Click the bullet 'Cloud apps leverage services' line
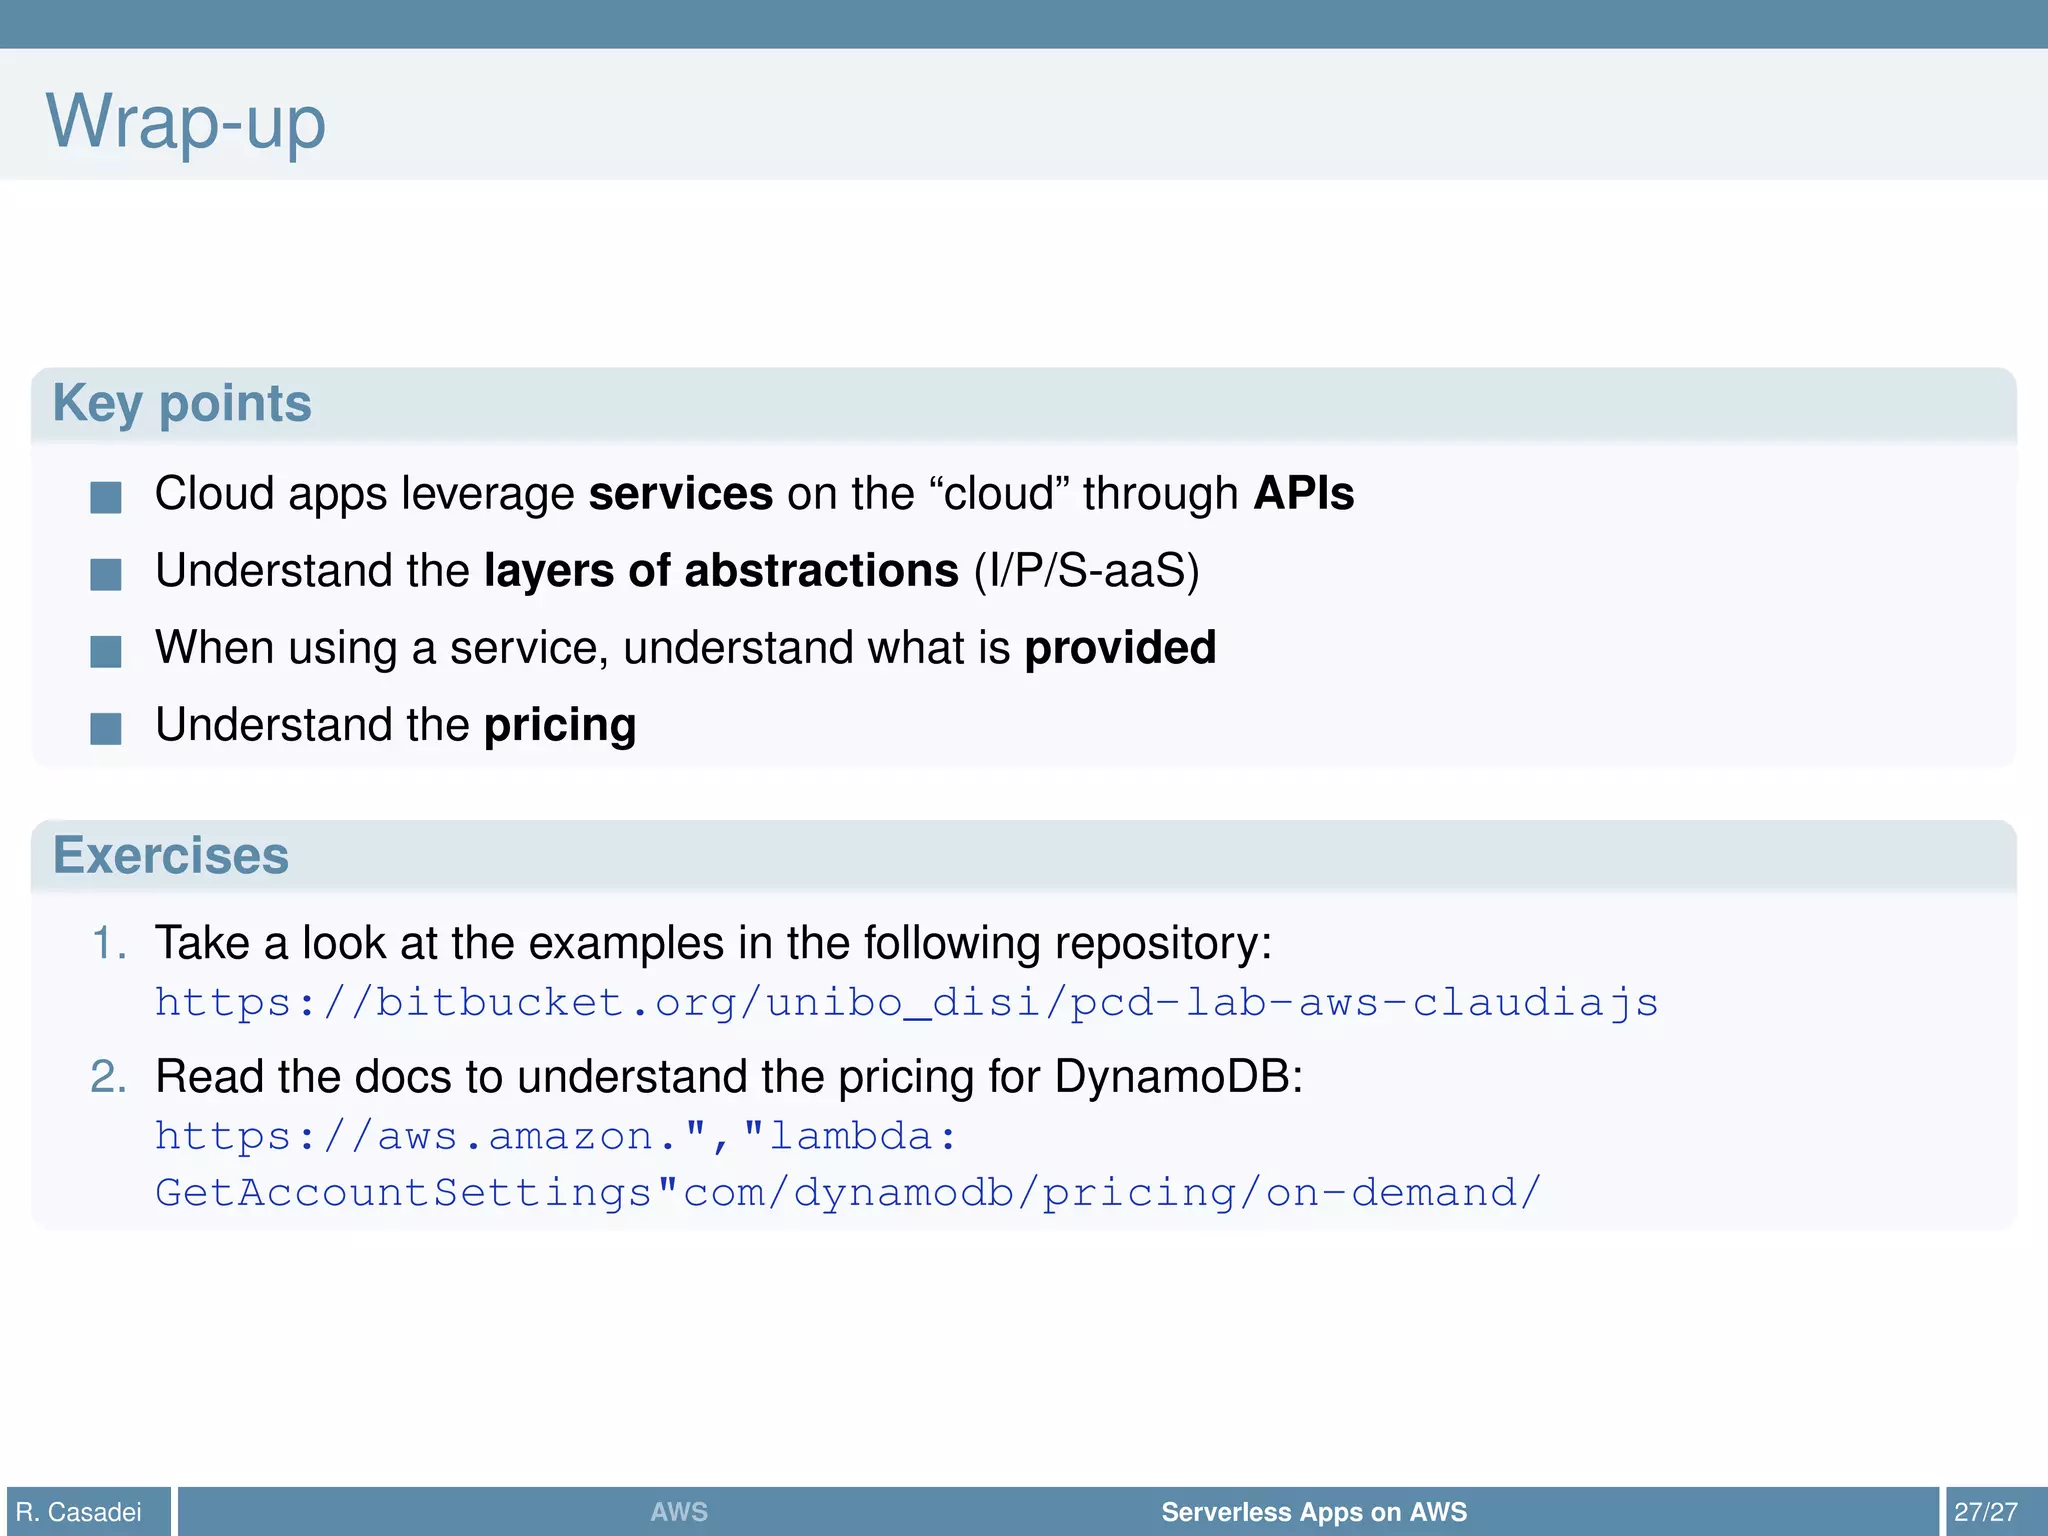This screenshot has height=1536, width=2048. [x=755, y=494]
